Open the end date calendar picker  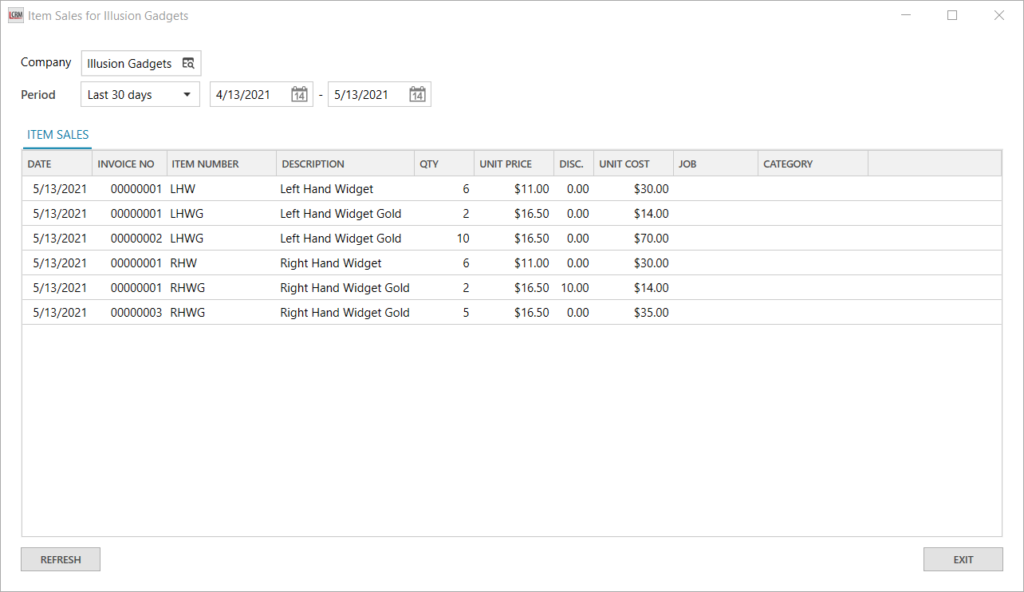pos(417,95)
